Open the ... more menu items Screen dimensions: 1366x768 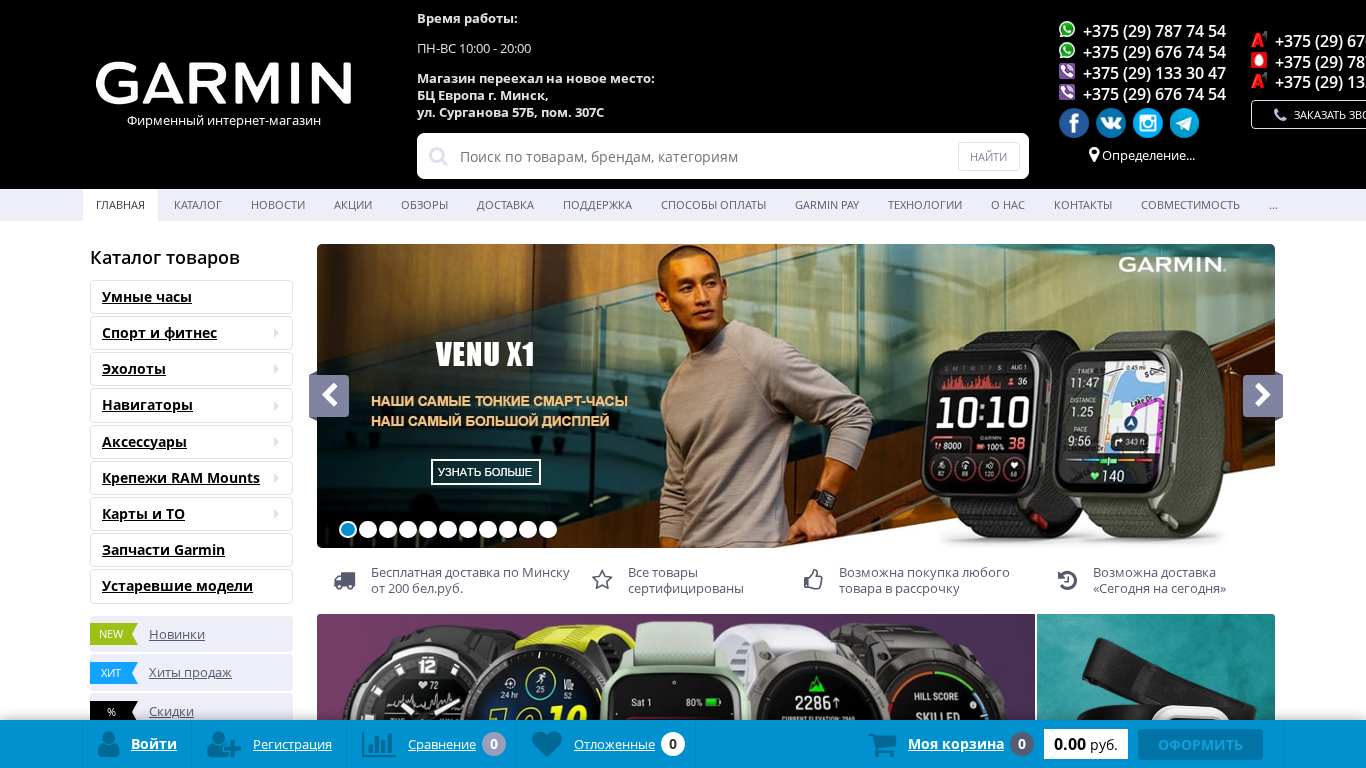pyautogui.click(x=1273, y=205)
